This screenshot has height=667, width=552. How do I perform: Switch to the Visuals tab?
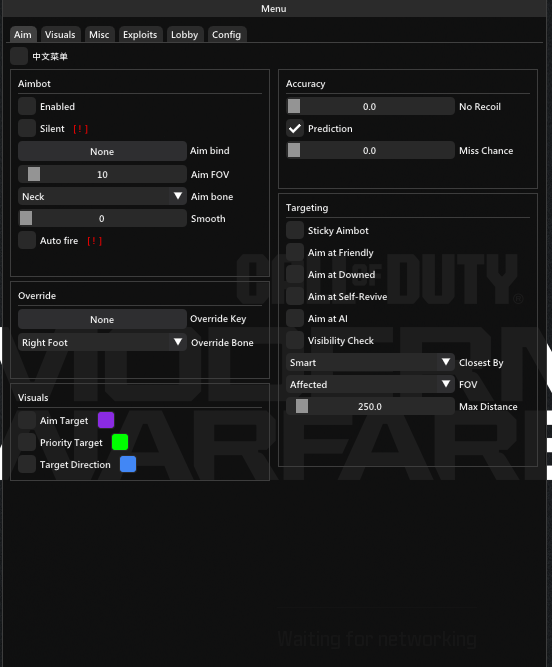pos(60,34)
